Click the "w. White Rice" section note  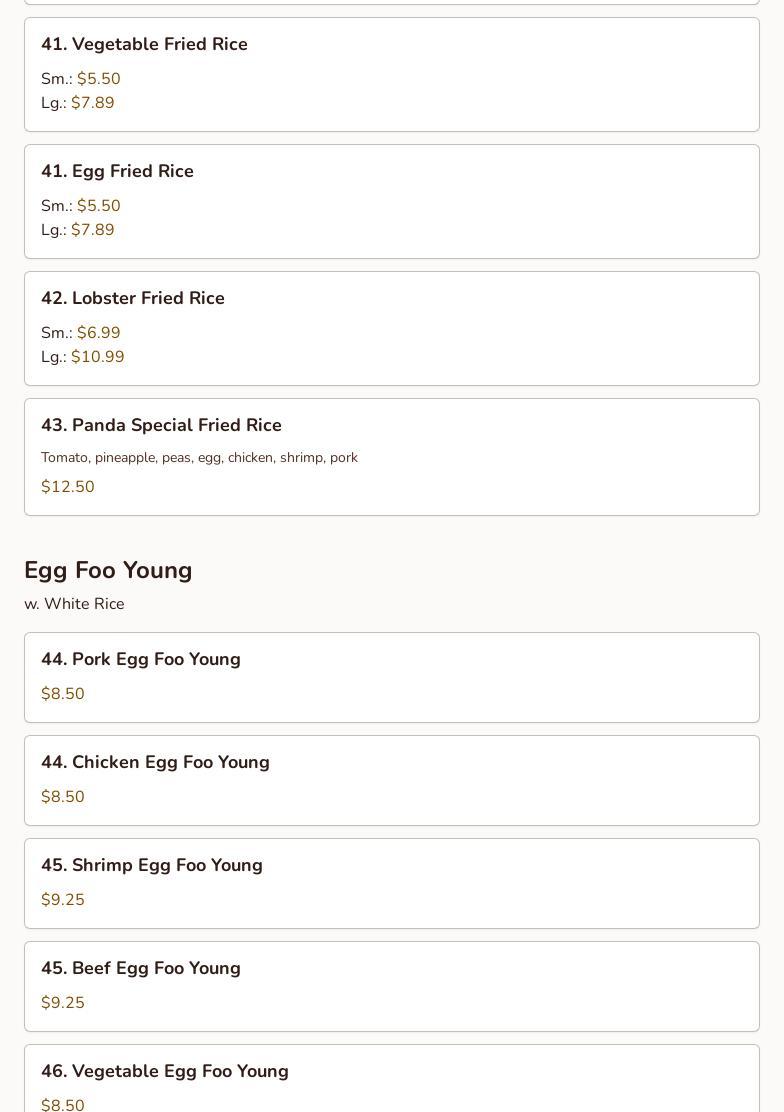74,604
